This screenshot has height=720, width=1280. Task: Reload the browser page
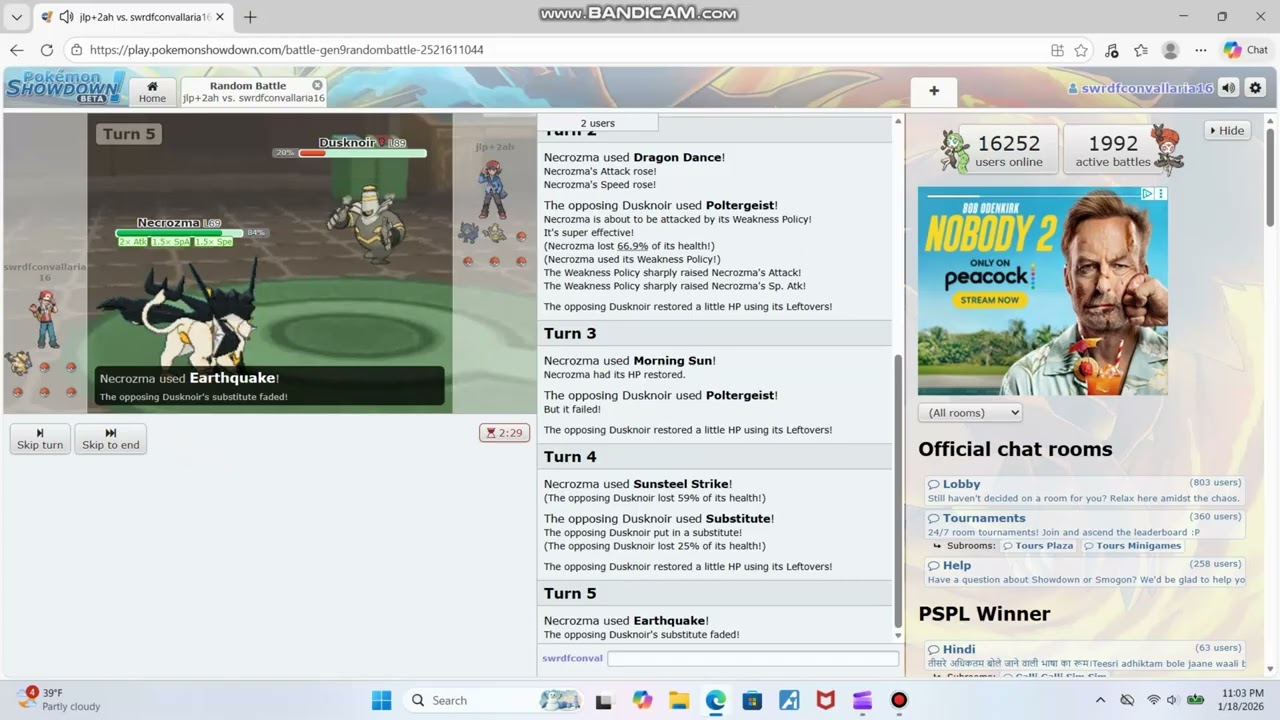click(46, 50)
